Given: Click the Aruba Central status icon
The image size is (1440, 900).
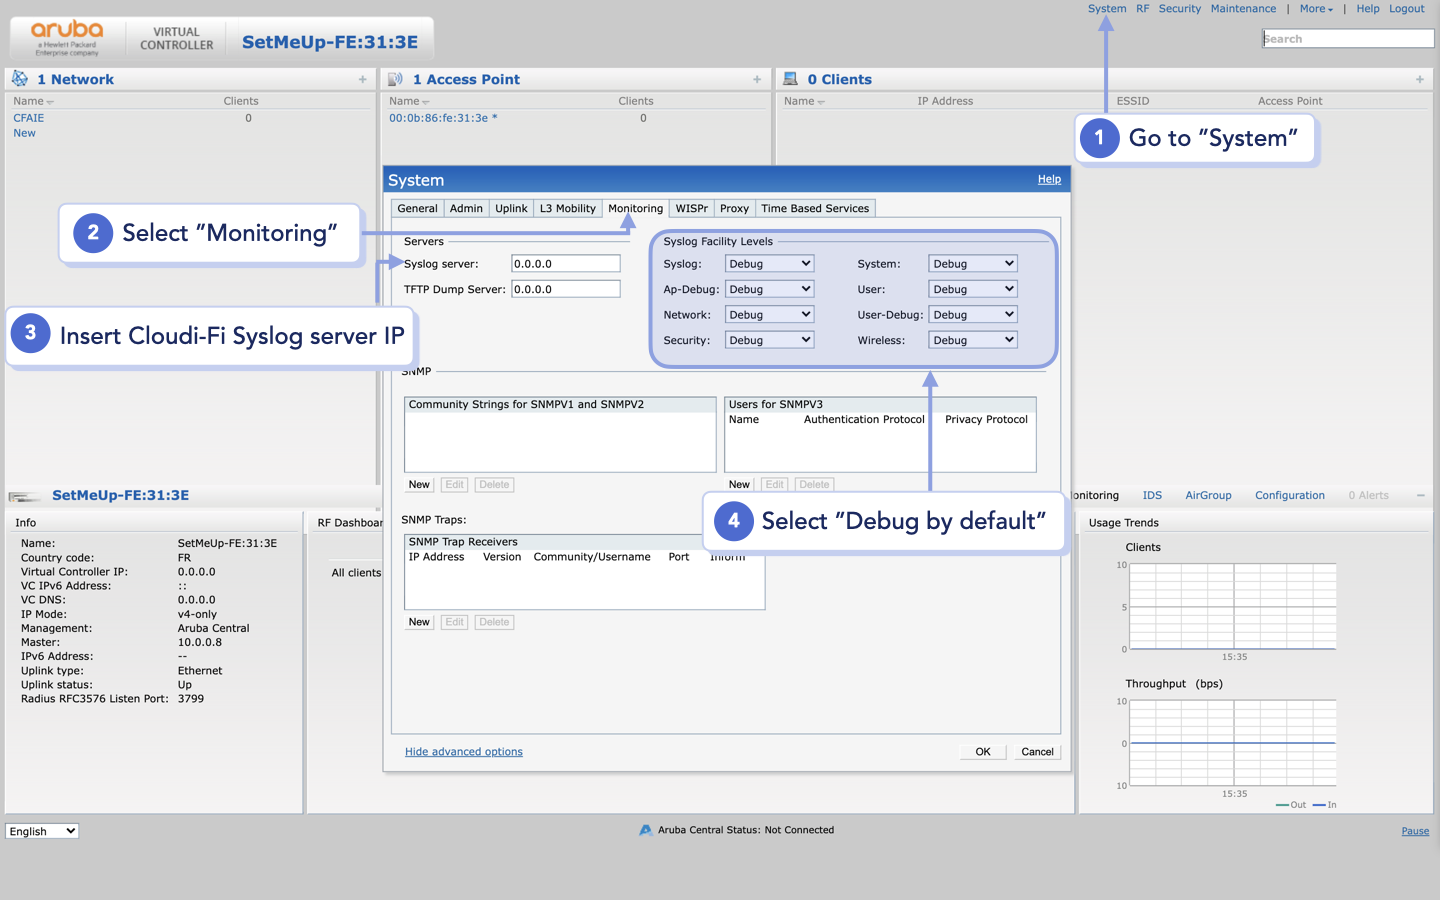Looking at the screenshot, I should pos(645,829).
